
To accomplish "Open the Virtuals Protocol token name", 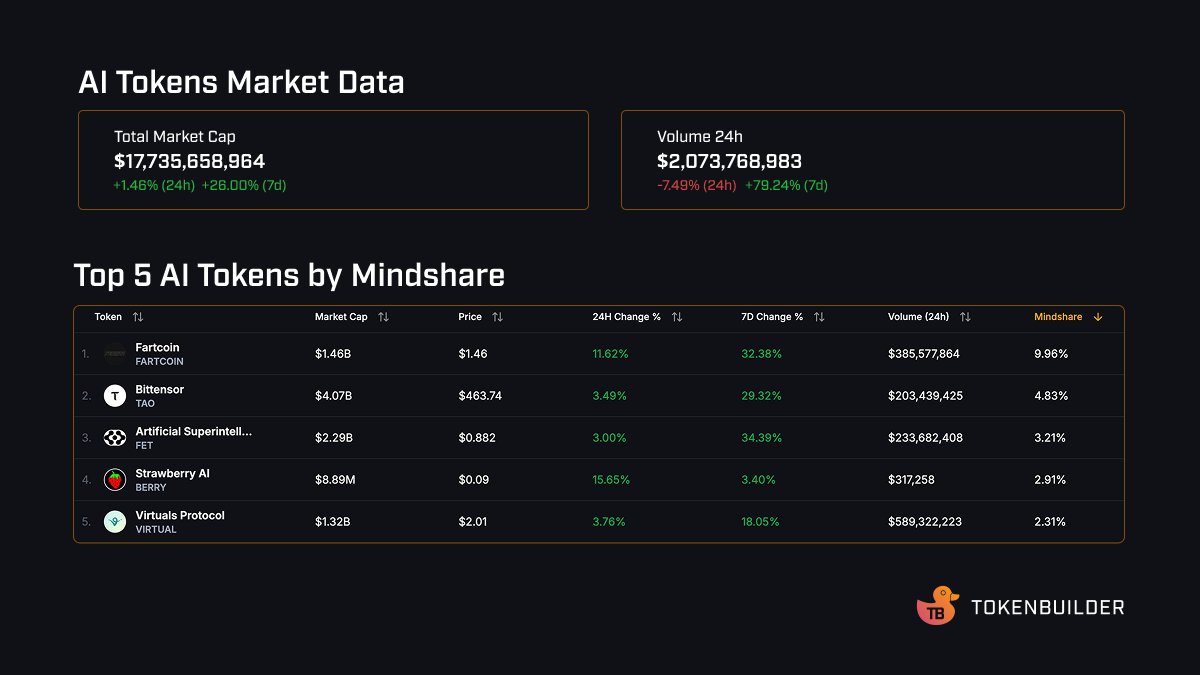I will 180,515.
